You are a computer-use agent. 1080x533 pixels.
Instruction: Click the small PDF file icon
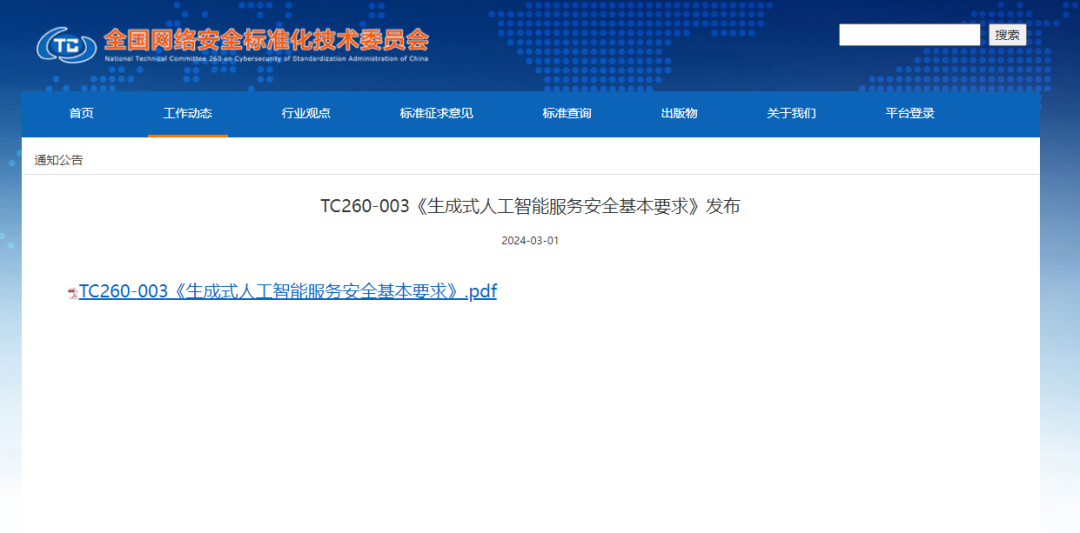pyautogui.click(x=72, y=293)
